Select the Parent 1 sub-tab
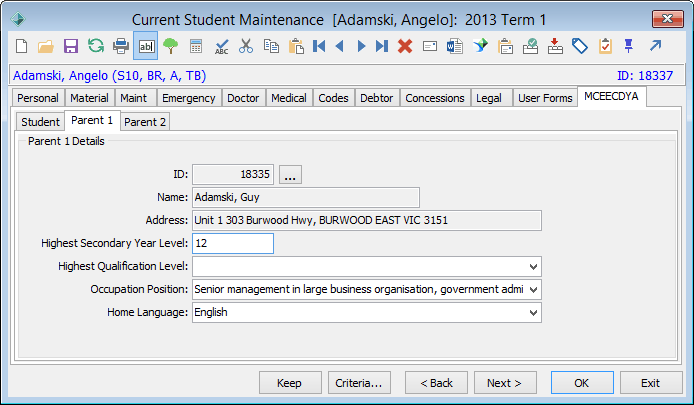Screen dimensions: 694x405 (92, 120)
